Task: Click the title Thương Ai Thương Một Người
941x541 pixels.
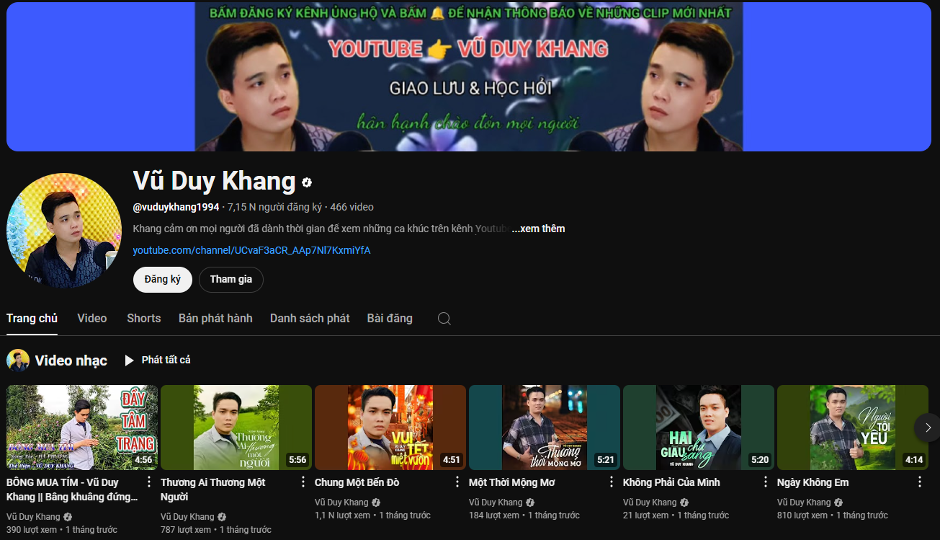Action: [213, 489]
